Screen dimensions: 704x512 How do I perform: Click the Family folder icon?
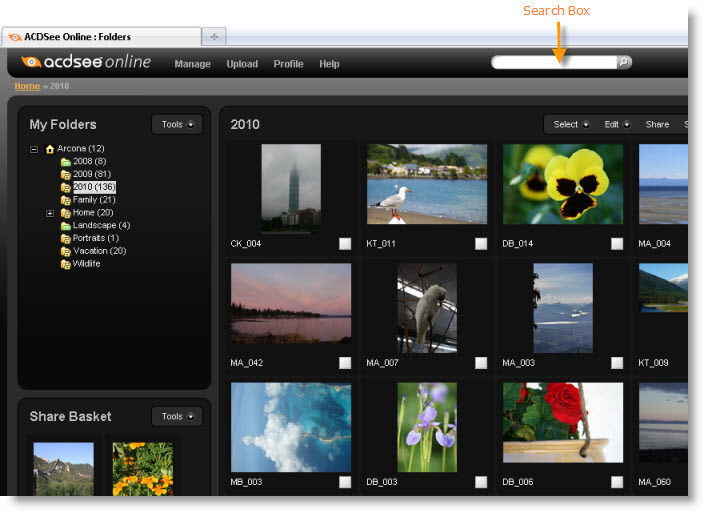tap(66, 200)
